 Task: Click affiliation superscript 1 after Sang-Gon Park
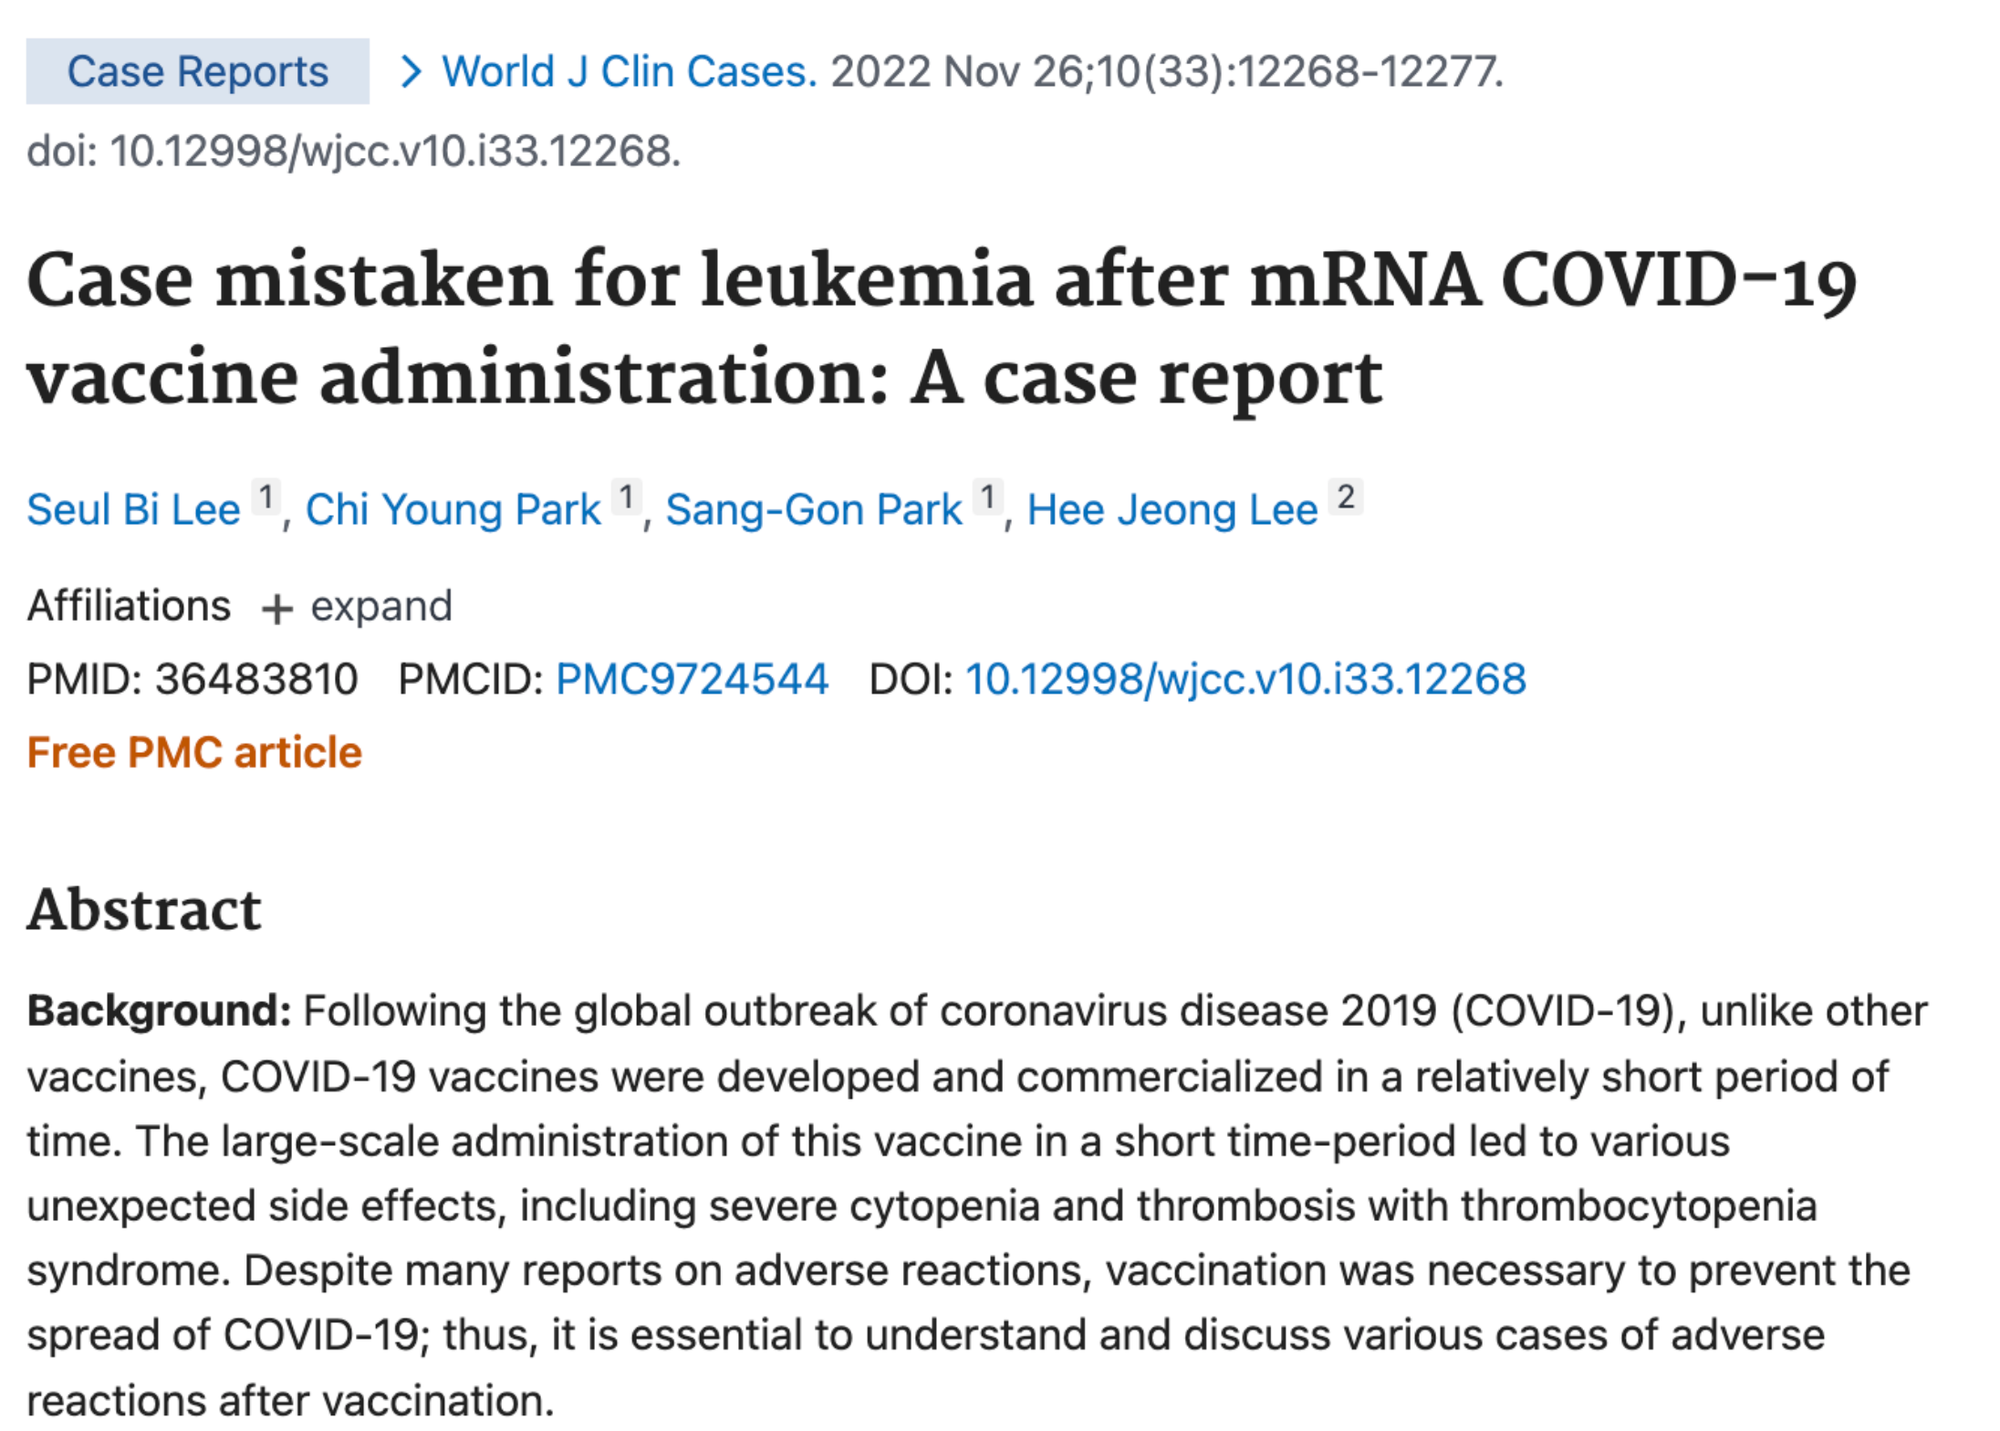pos(988,497)
